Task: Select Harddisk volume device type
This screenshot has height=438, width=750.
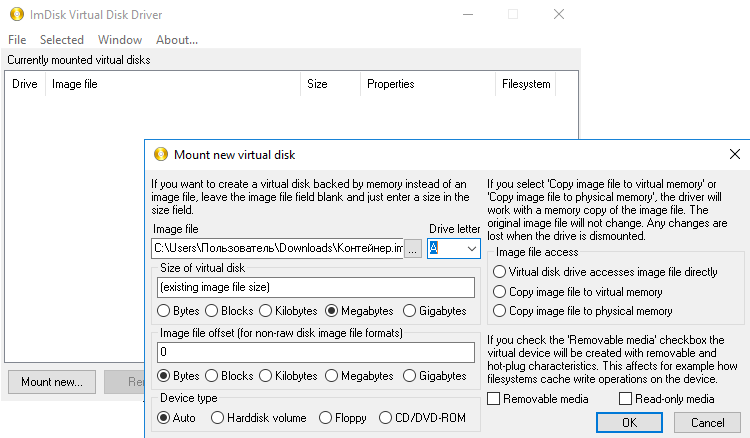Action: 258,418
